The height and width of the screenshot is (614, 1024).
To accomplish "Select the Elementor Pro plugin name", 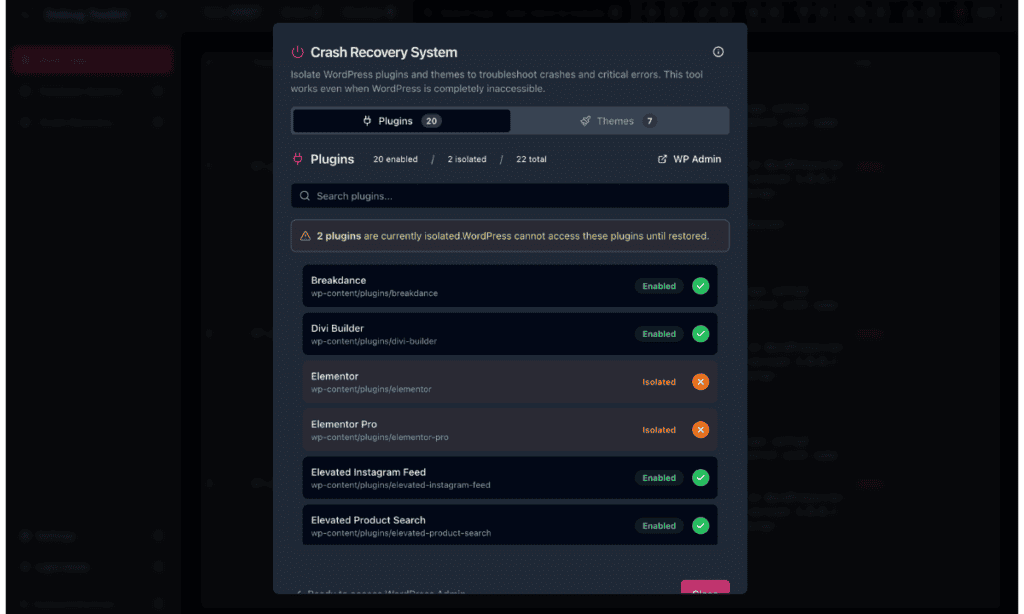I will pos(344,424).
